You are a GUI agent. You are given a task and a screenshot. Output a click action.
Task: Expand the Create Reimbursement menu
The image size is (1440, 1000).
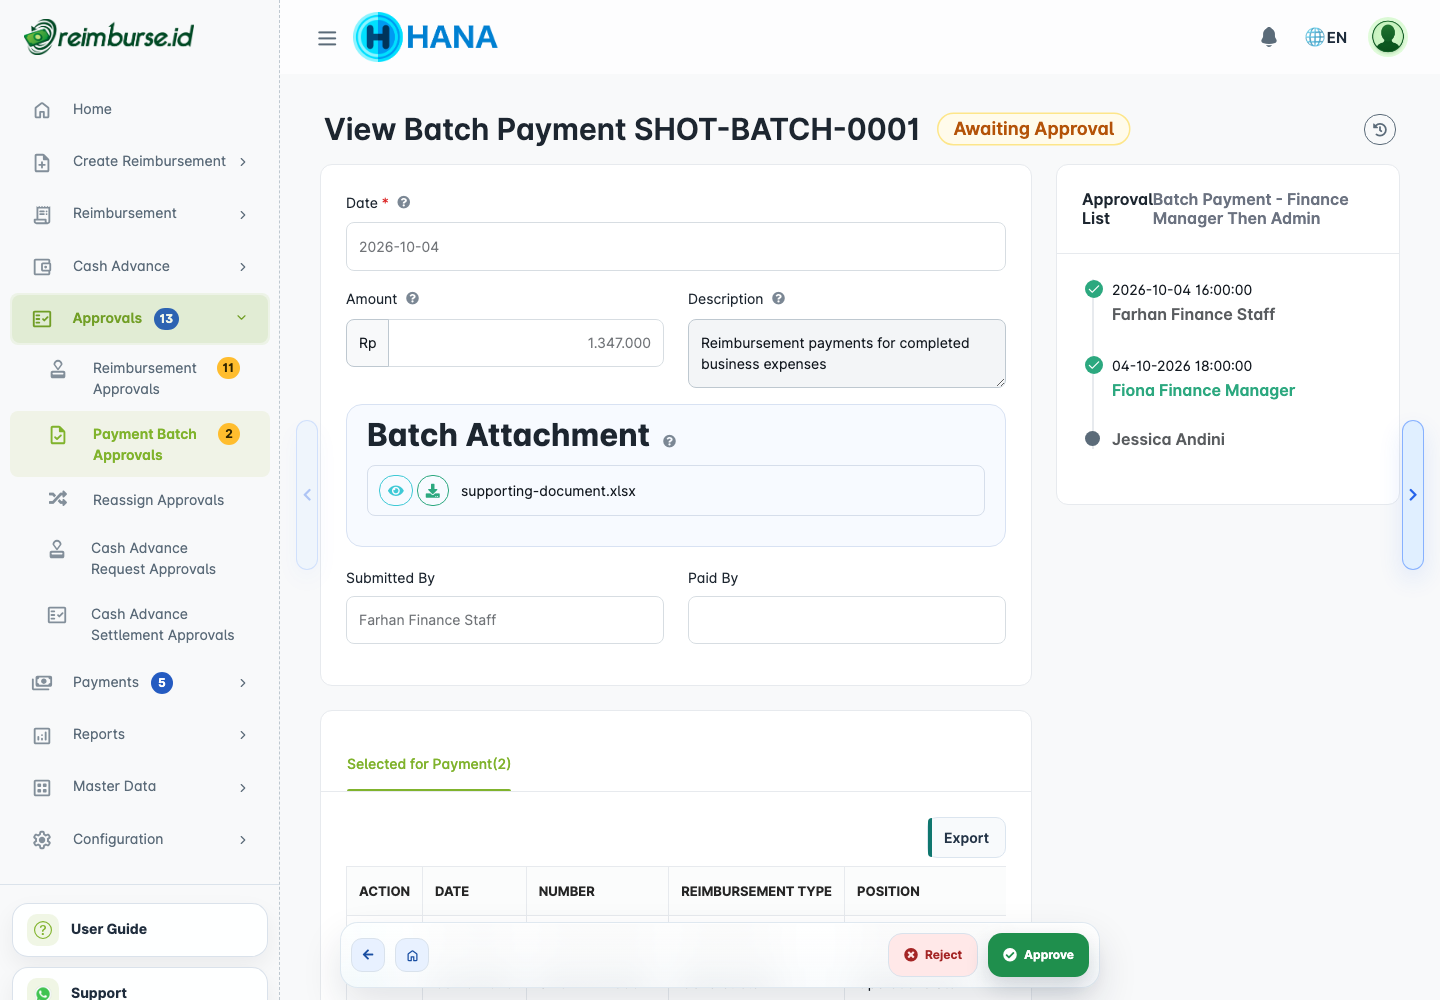[x=140, y=161]
